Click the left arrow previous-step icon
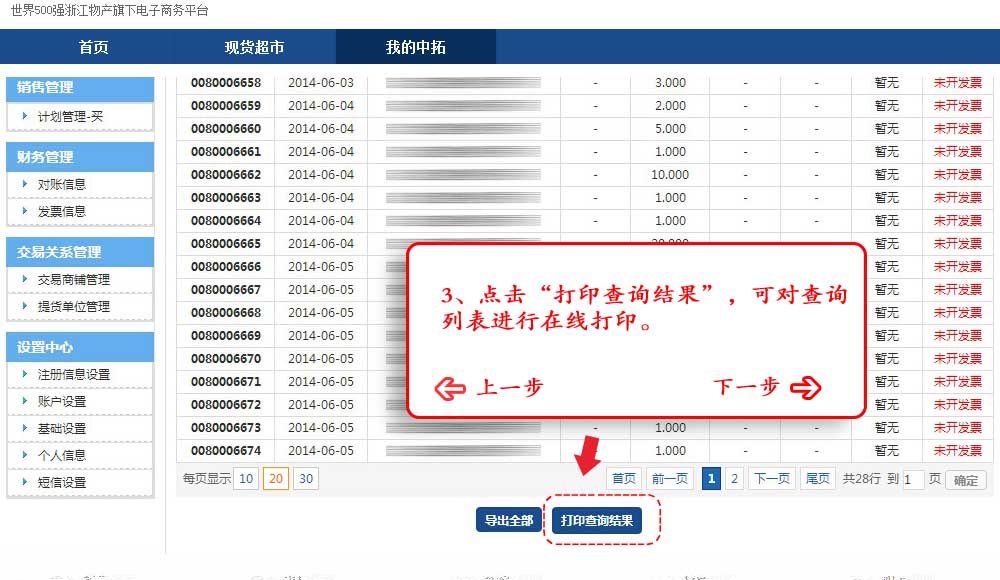Screen dimensions: 1000x580 click(452, 389)
